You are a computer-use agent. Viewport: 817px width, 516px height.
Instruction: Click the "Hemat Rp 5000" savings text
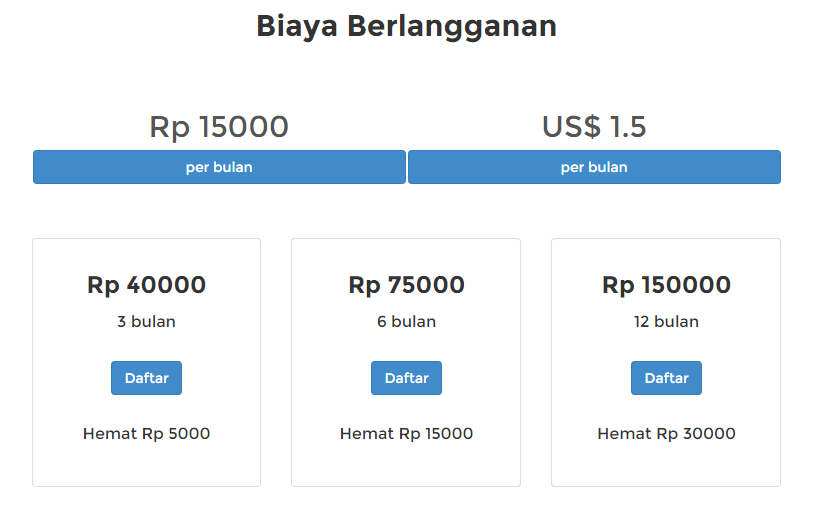(x=146, y=434)
